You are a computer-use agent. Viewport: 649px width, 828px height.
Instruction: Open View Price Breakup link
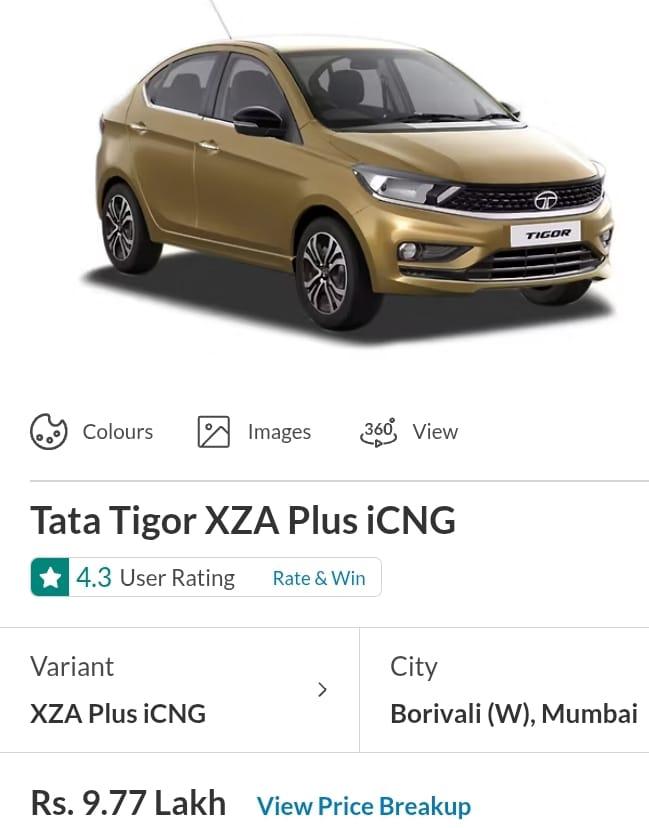pyautogui.click(x=364, y=806)
